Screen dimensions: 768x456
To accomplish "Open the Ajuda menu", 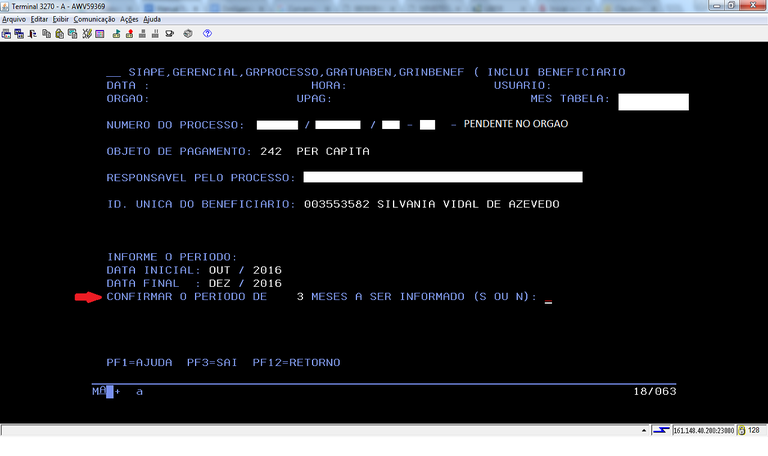I will pyautogui.click(x=152, y=20).
